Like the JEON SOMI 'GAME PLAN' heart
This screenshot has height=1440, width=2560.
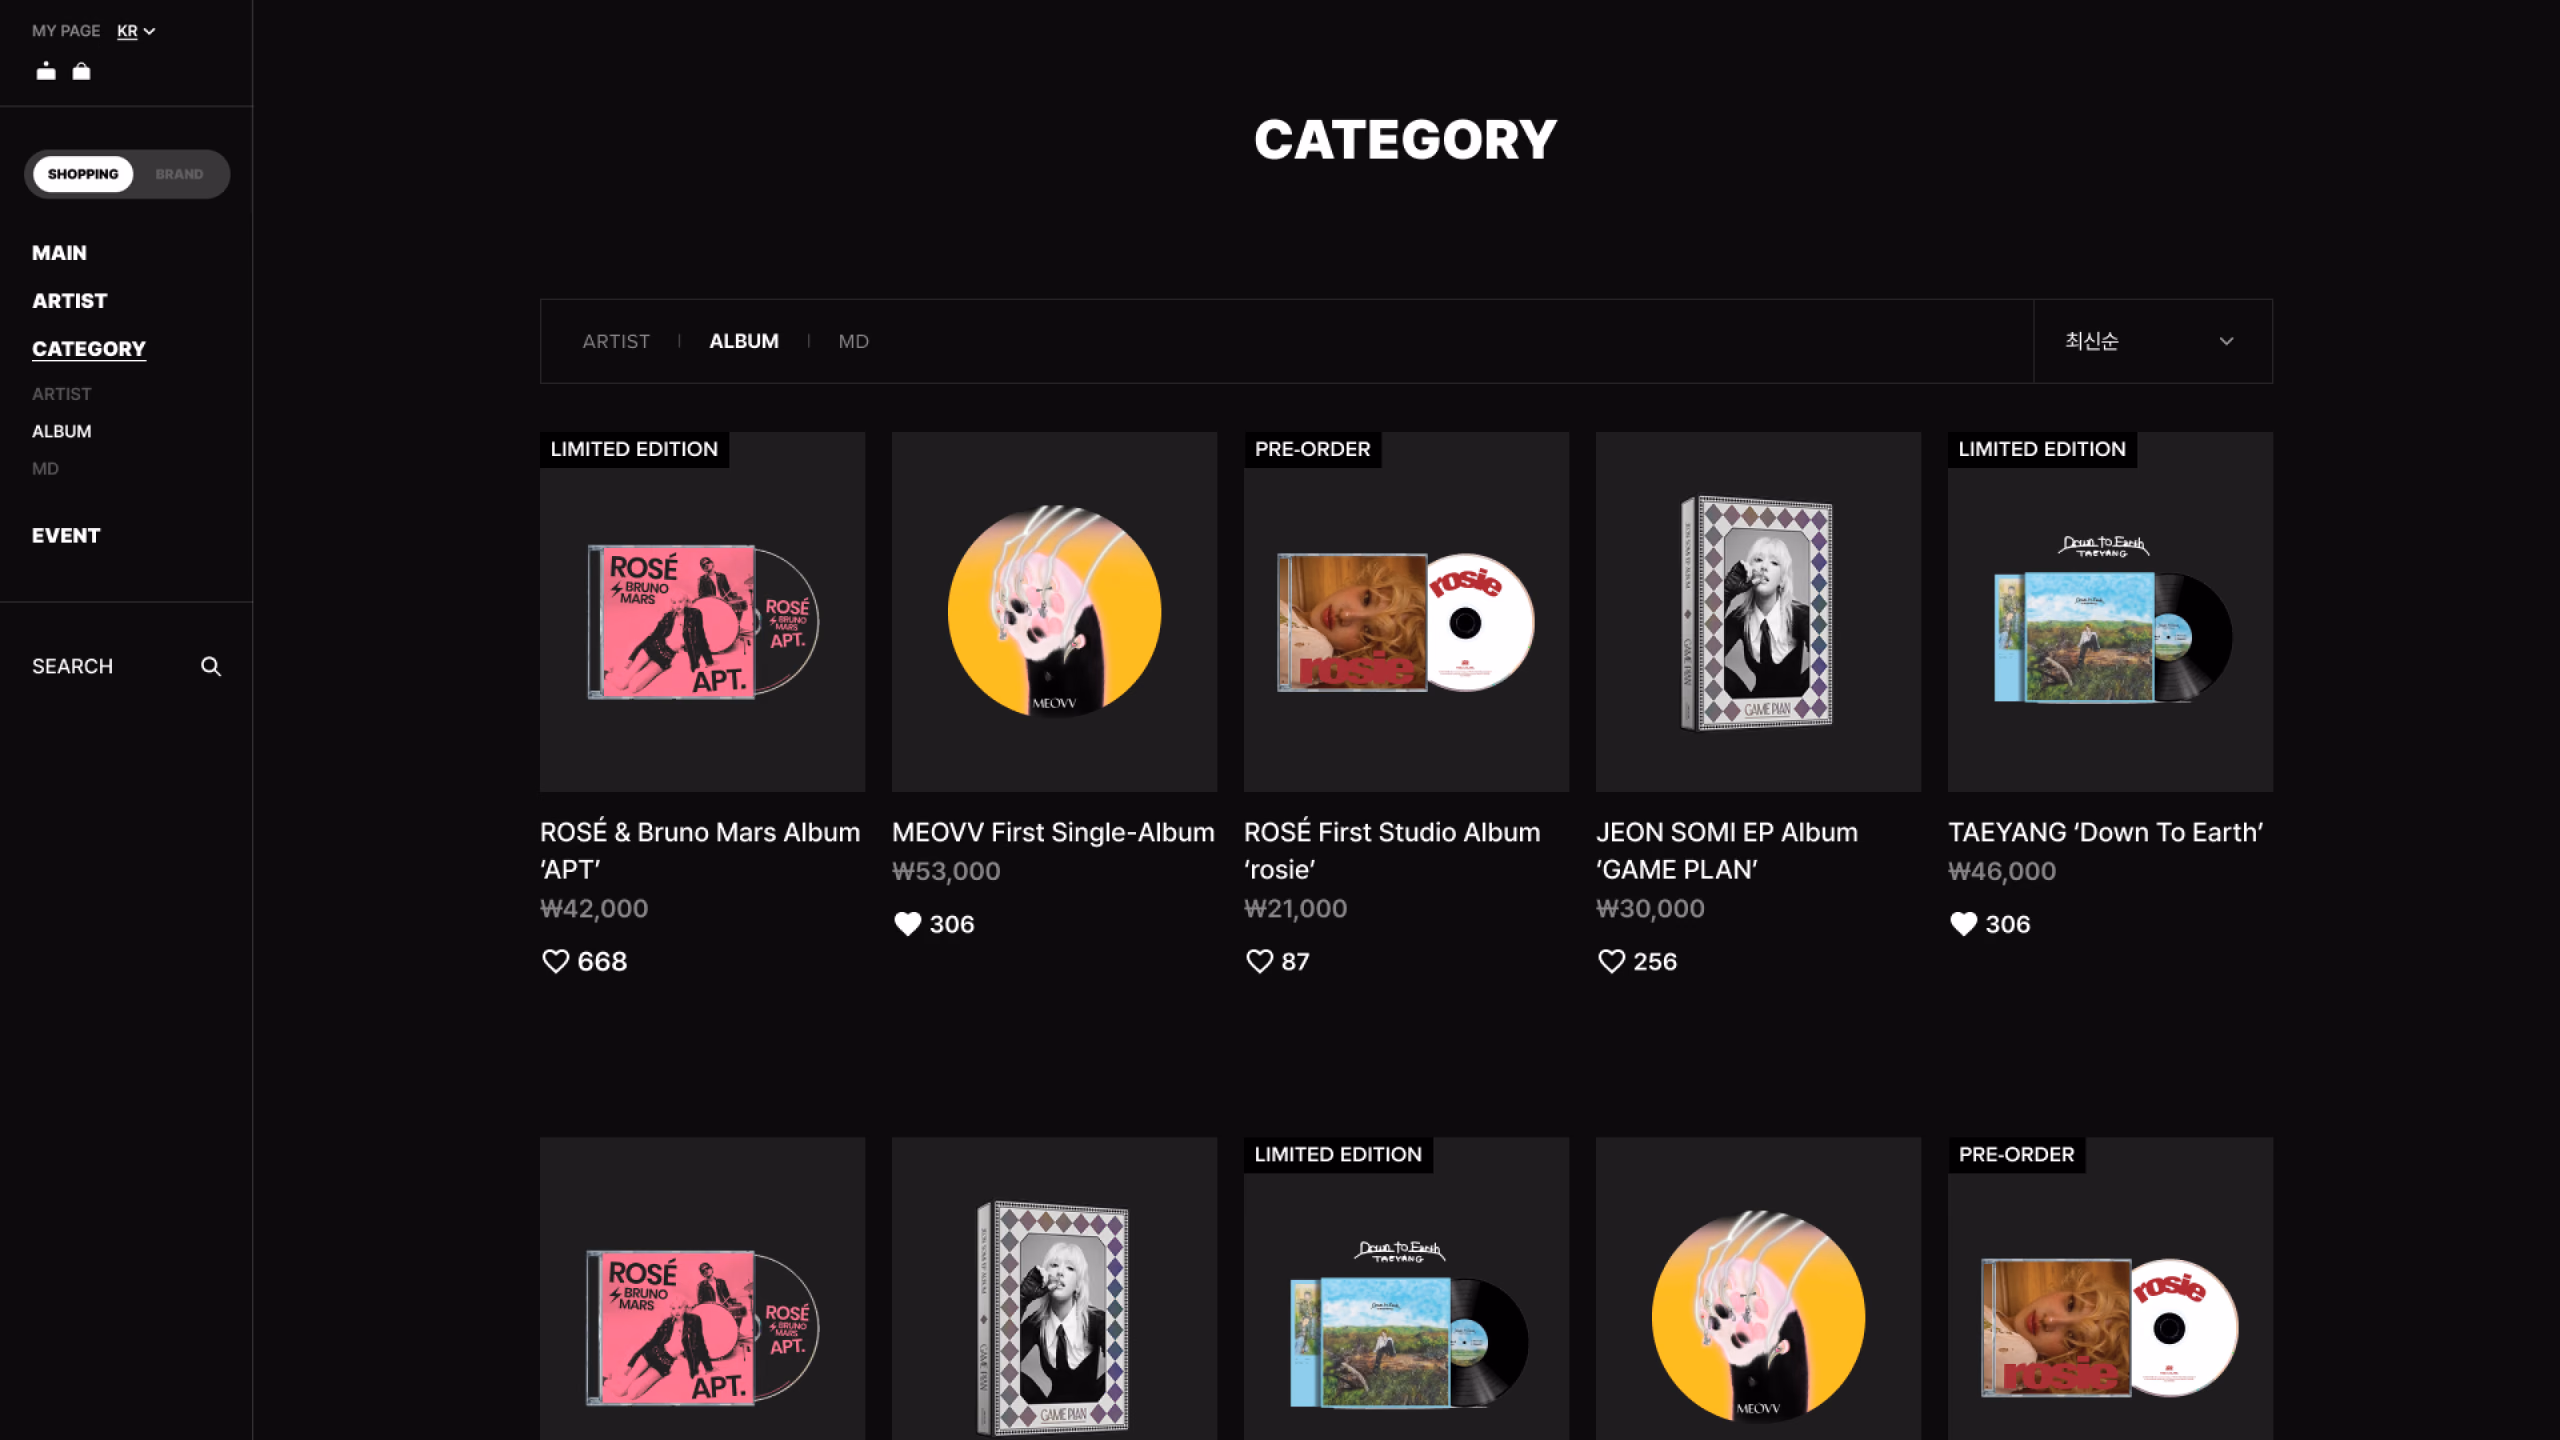[x=1611, y=961]
